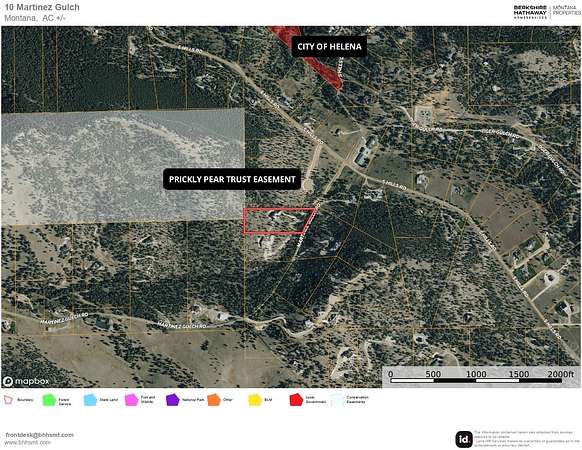Click the id logo near disclaimer

(x=464, y=439)
